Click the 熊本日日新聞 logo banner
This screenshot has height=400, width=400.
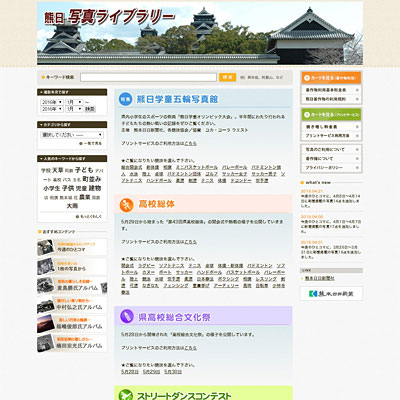[331, 294]
